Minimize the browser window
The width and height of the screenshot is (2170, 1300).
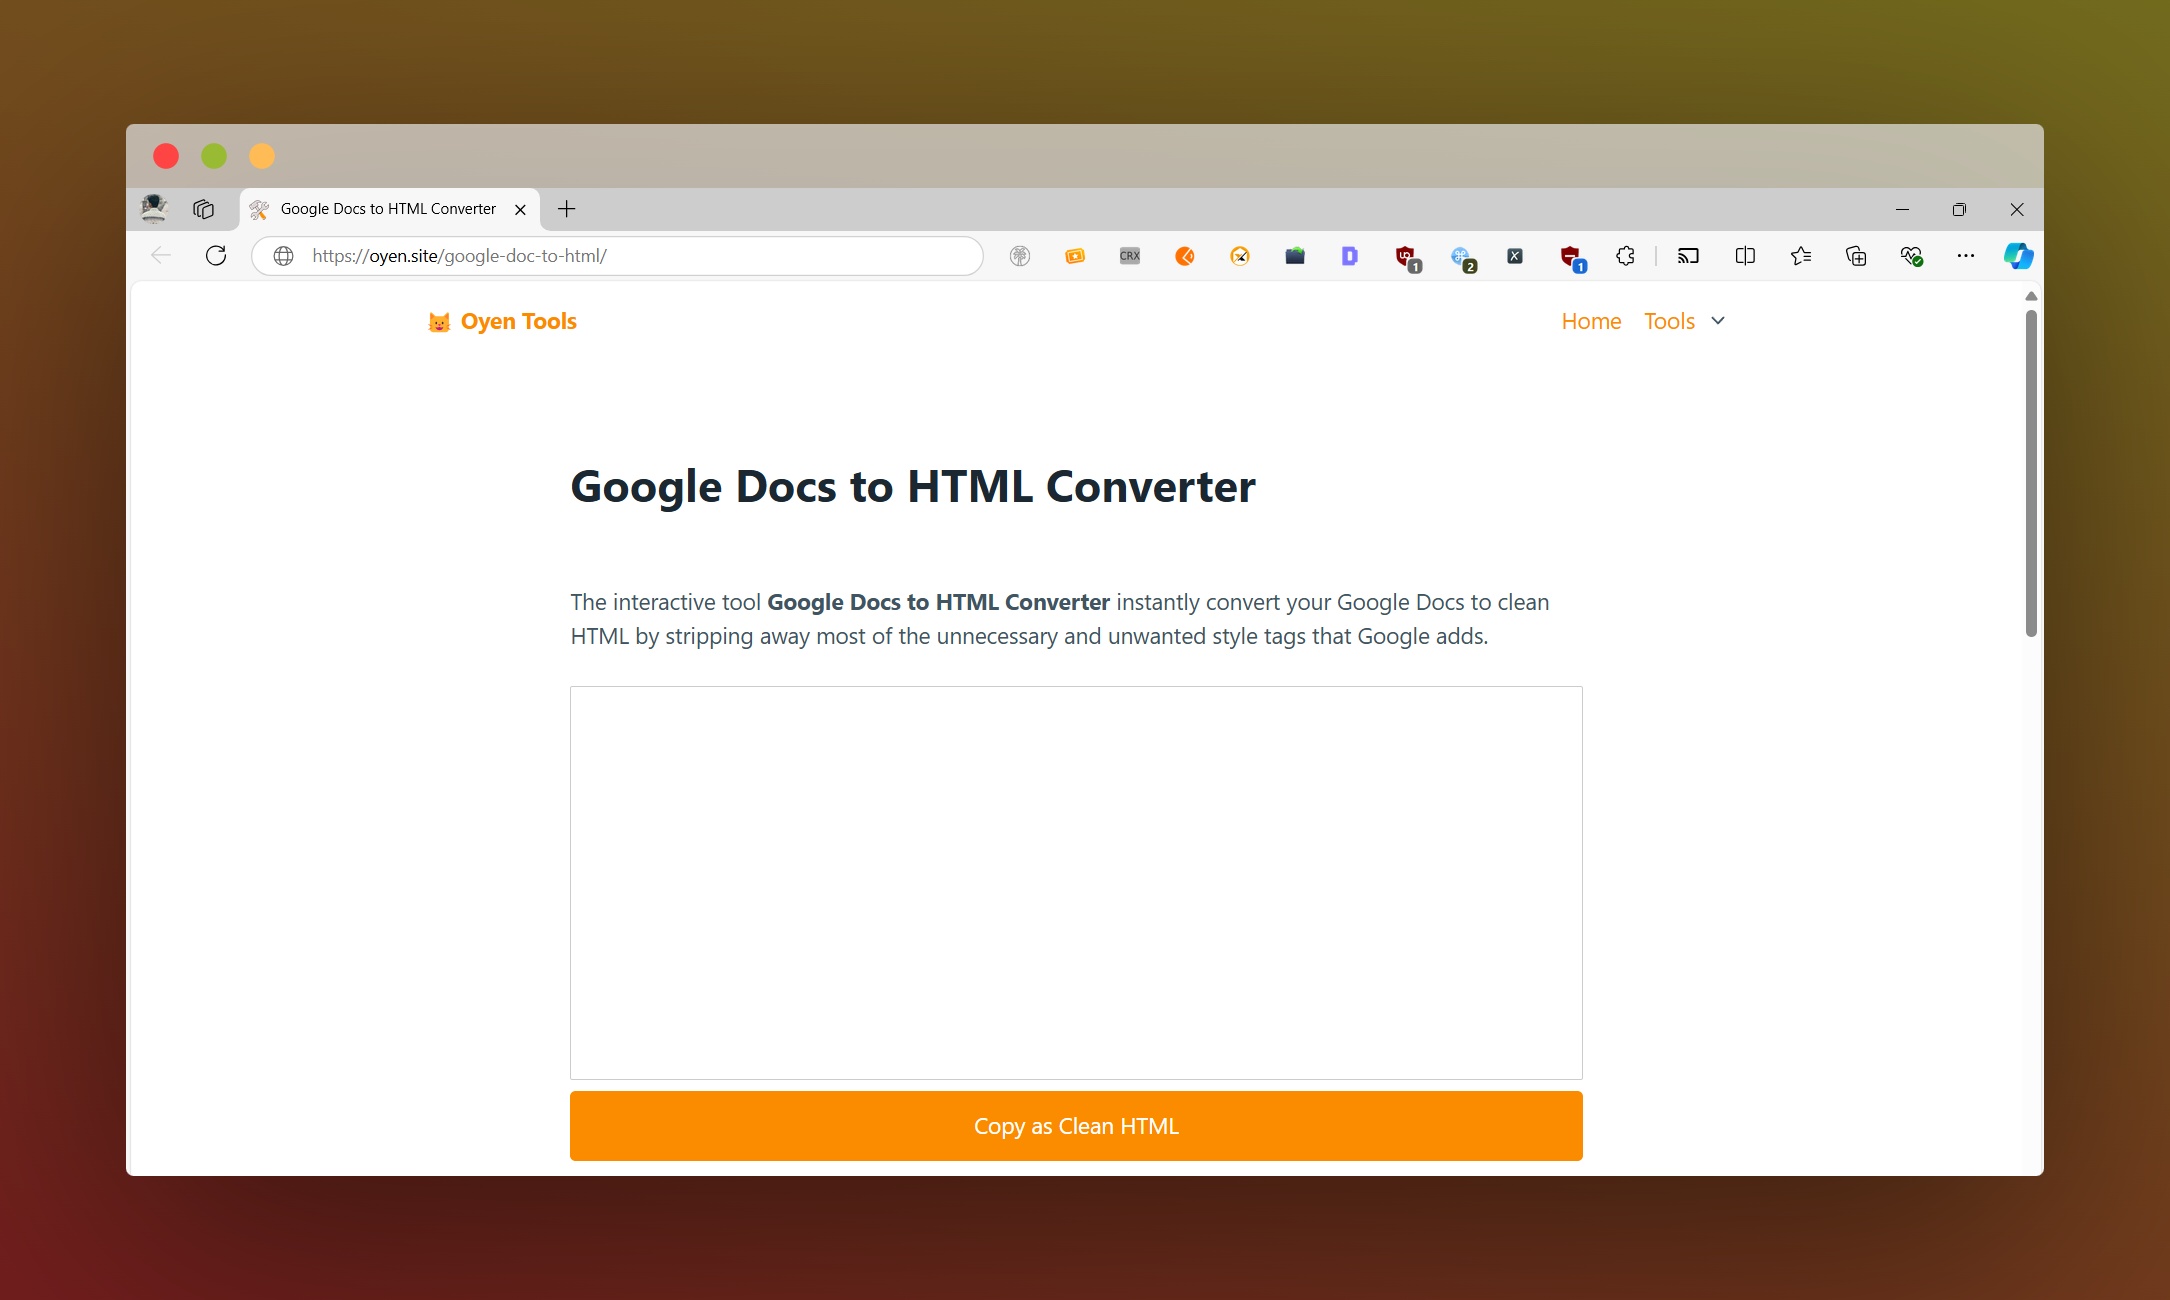pyautogui.click(x=1902, y=209)
